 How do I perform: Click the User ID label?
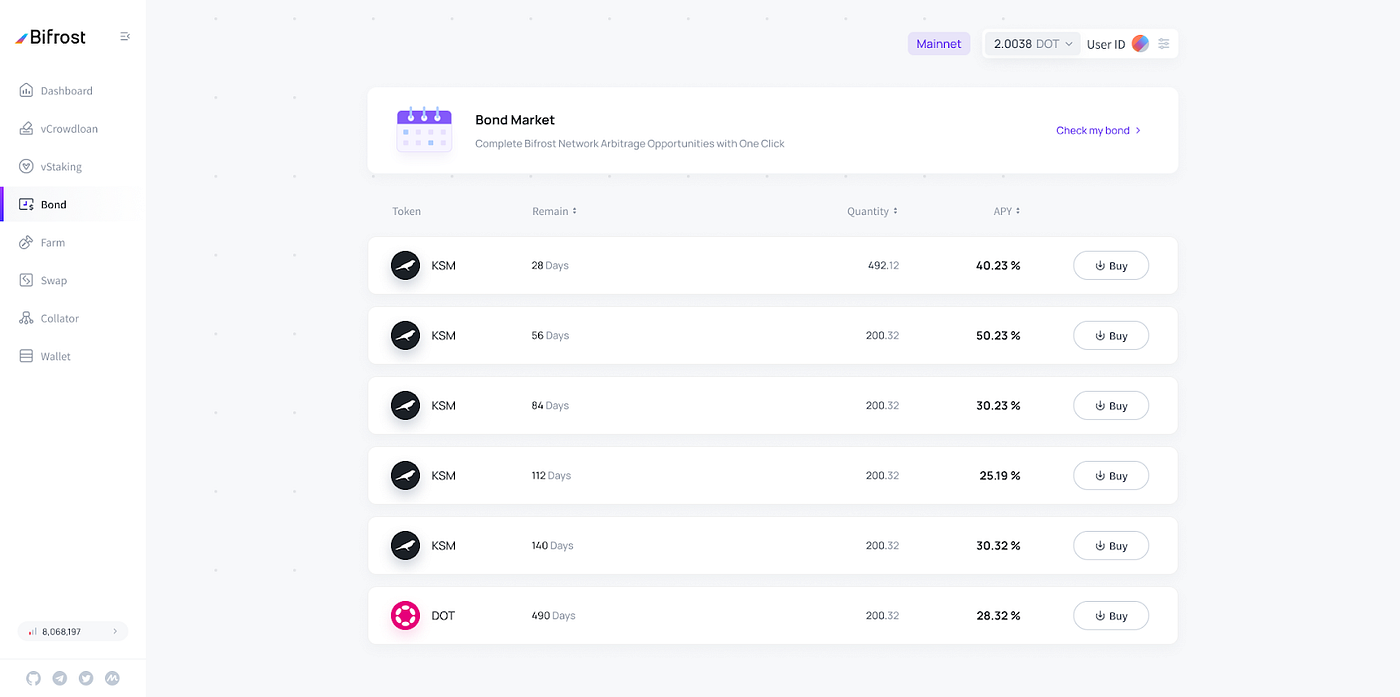[1106, 45]
